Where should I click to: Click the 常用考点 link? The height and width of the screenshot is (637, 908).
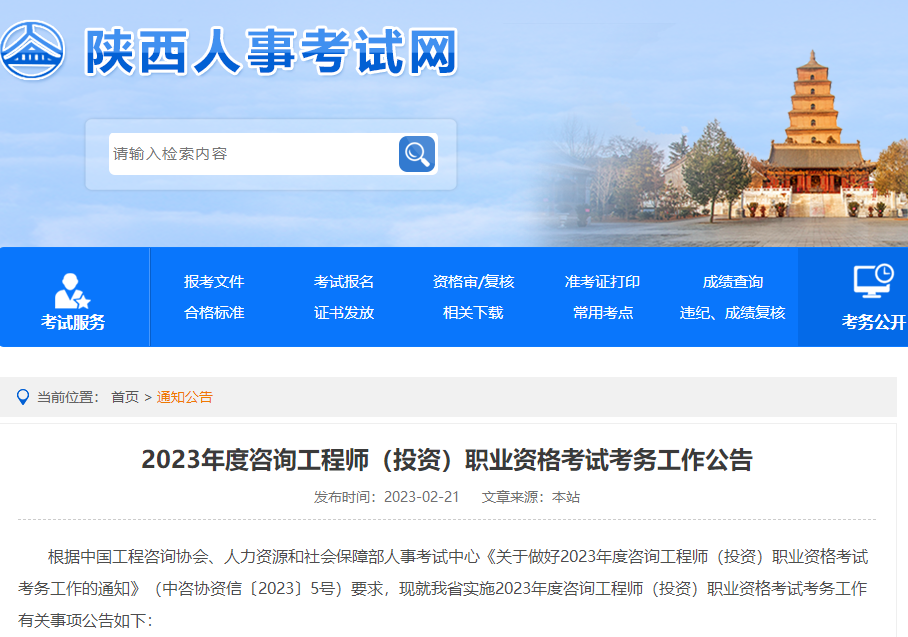coord(602,311)
